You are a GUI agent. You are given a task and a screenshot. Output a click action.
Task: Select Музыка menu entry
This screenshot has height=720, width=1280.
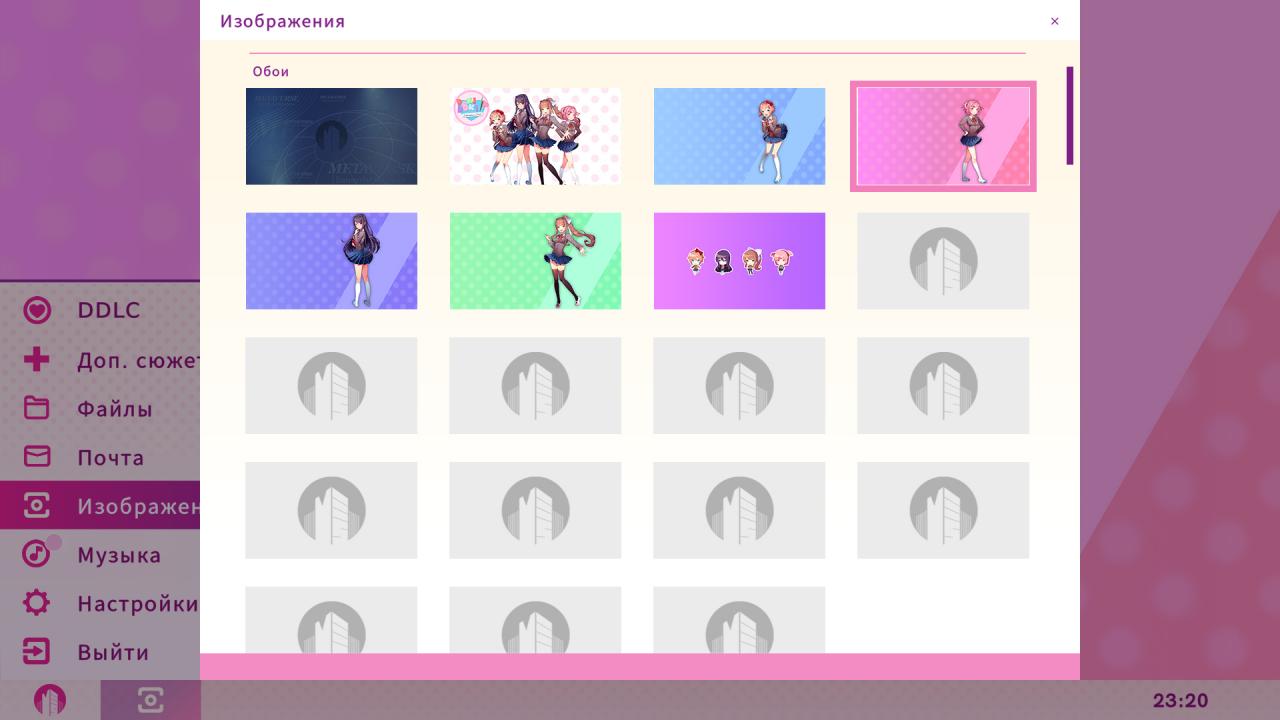[x=100, y=554]
